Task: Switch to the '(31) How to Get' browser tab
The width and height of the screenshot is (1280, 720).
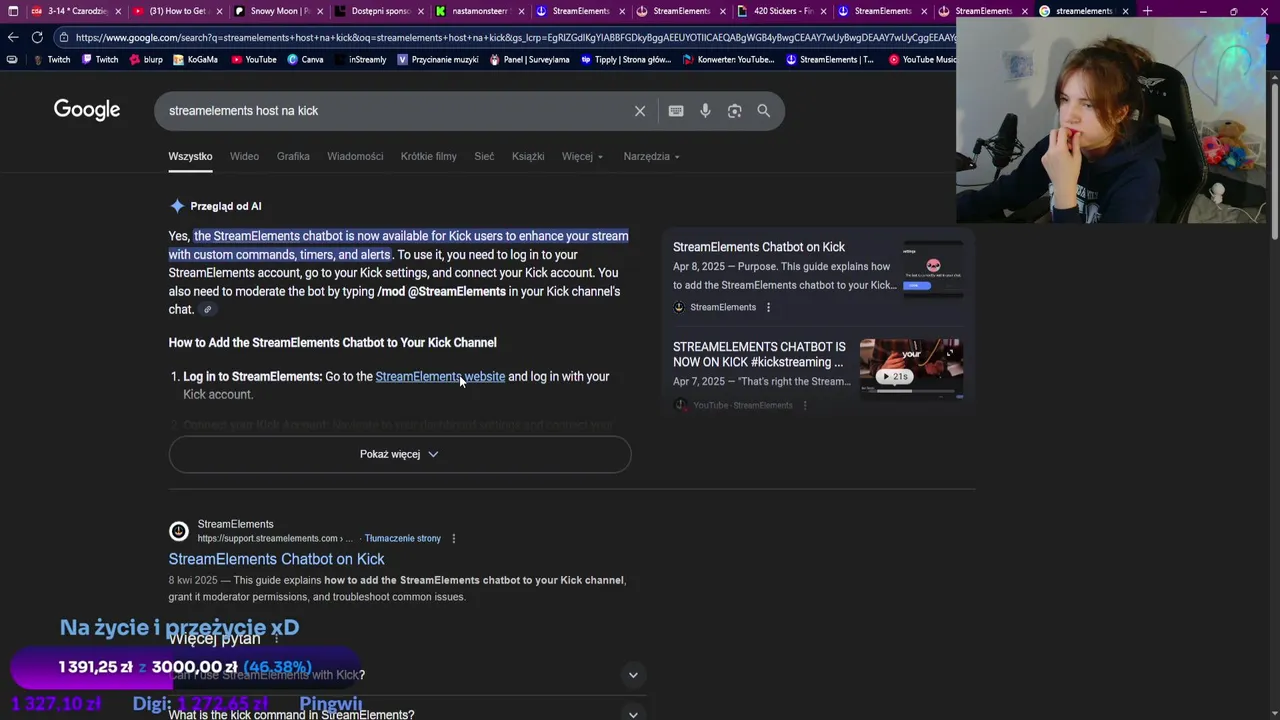Action: [176, 11]
